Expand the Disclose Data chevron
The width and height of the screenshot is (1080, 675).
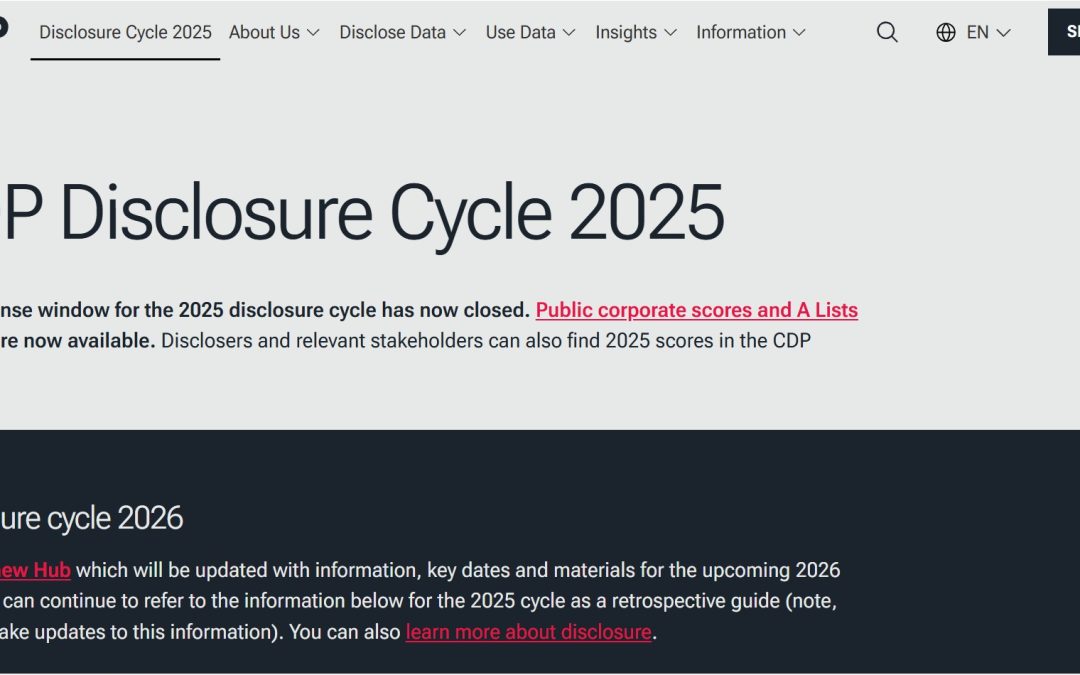coord(459,32)
